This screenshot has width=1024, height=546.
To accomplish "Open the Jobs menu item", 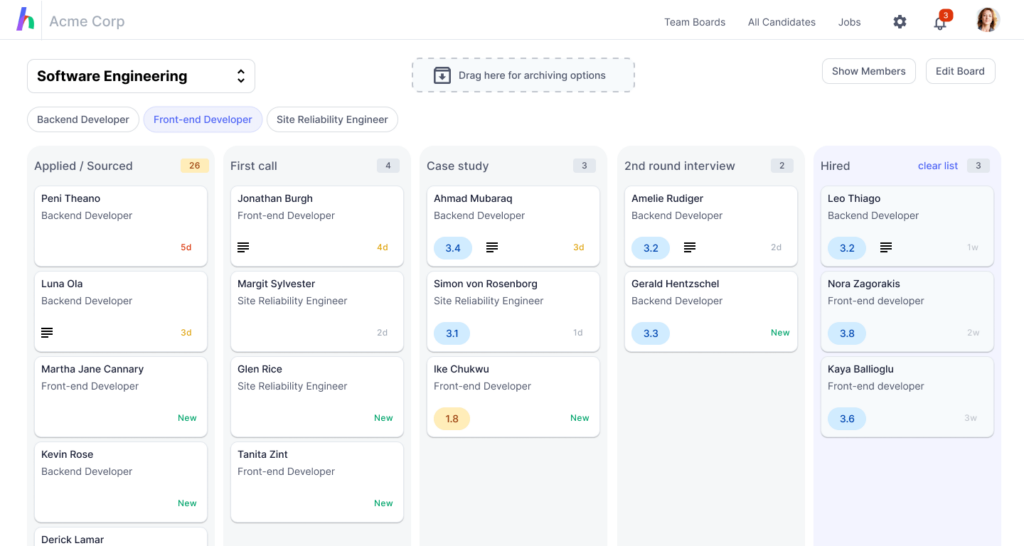I will (x=849, y=22).
